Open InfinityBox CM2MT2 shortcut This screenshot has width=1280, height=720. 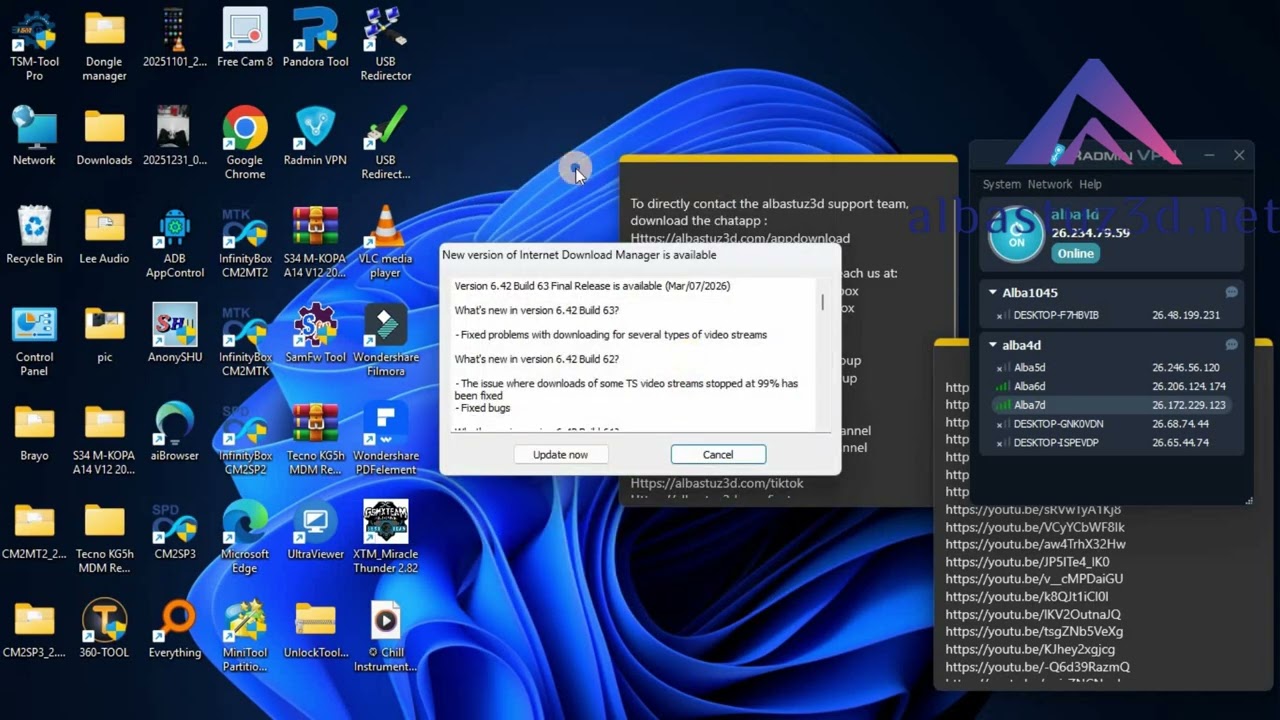[x=245, y=242]
